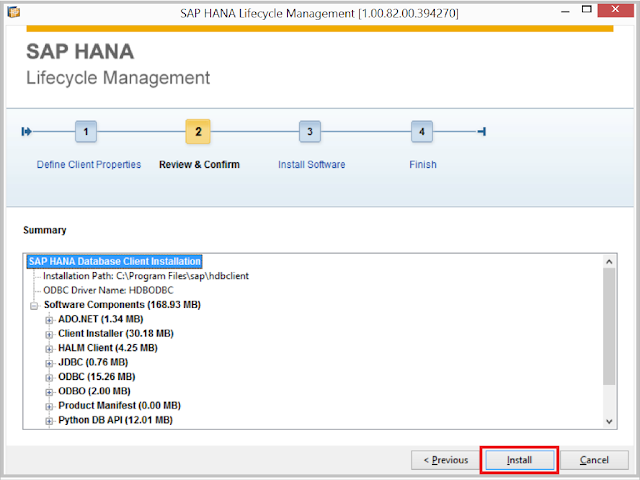Select step 1 Define Client Properties box

coord(86,131)
